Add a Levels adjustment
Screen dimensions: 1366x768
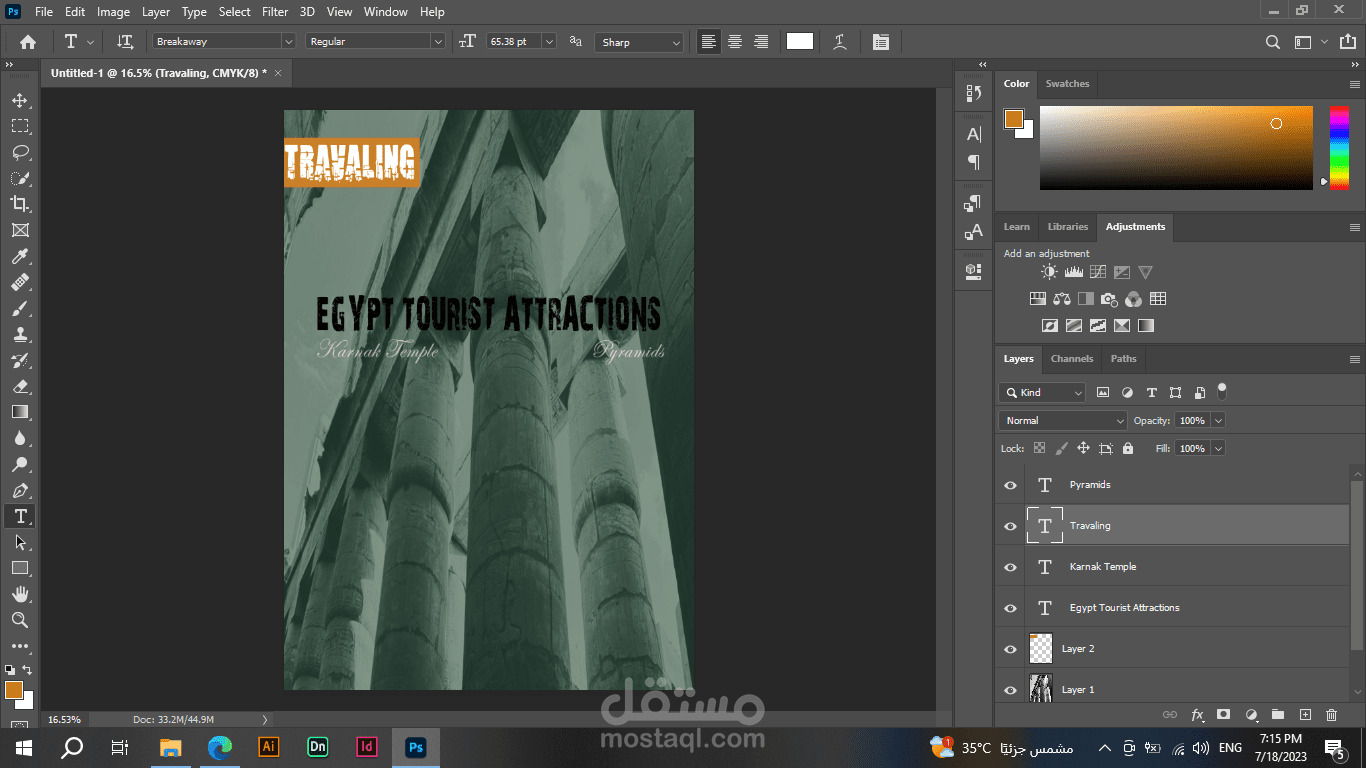click(1073, 272)
